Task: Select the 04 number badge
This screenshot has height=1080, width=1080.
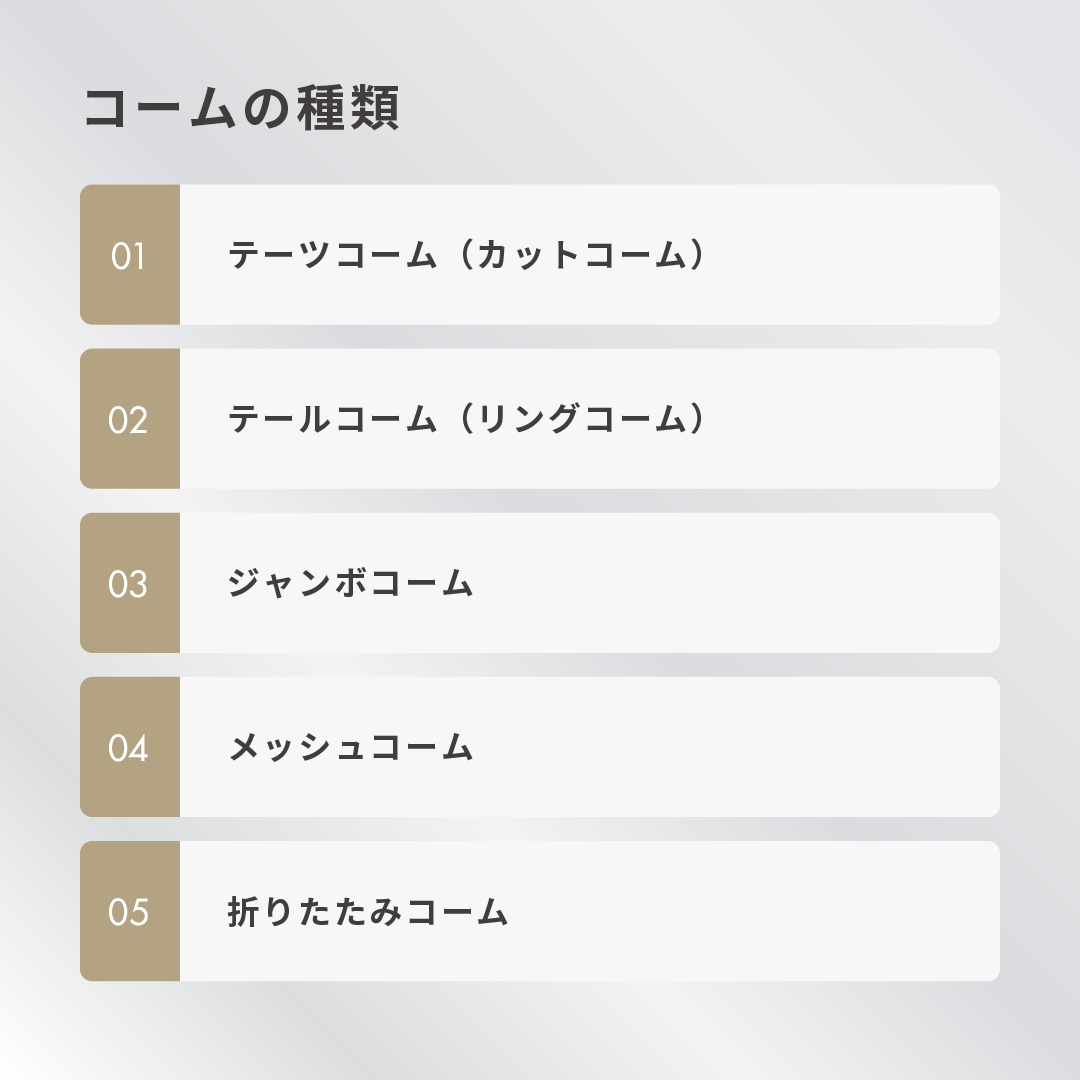Action: click(129, 748)
